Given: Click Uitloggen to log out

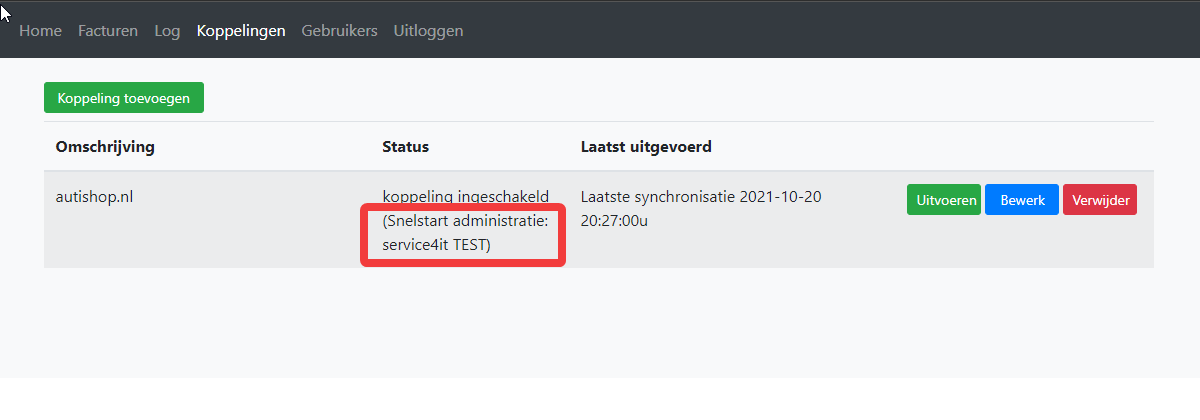Looking at the screenshot, I should pyautogui.click(x=428, y=31).
